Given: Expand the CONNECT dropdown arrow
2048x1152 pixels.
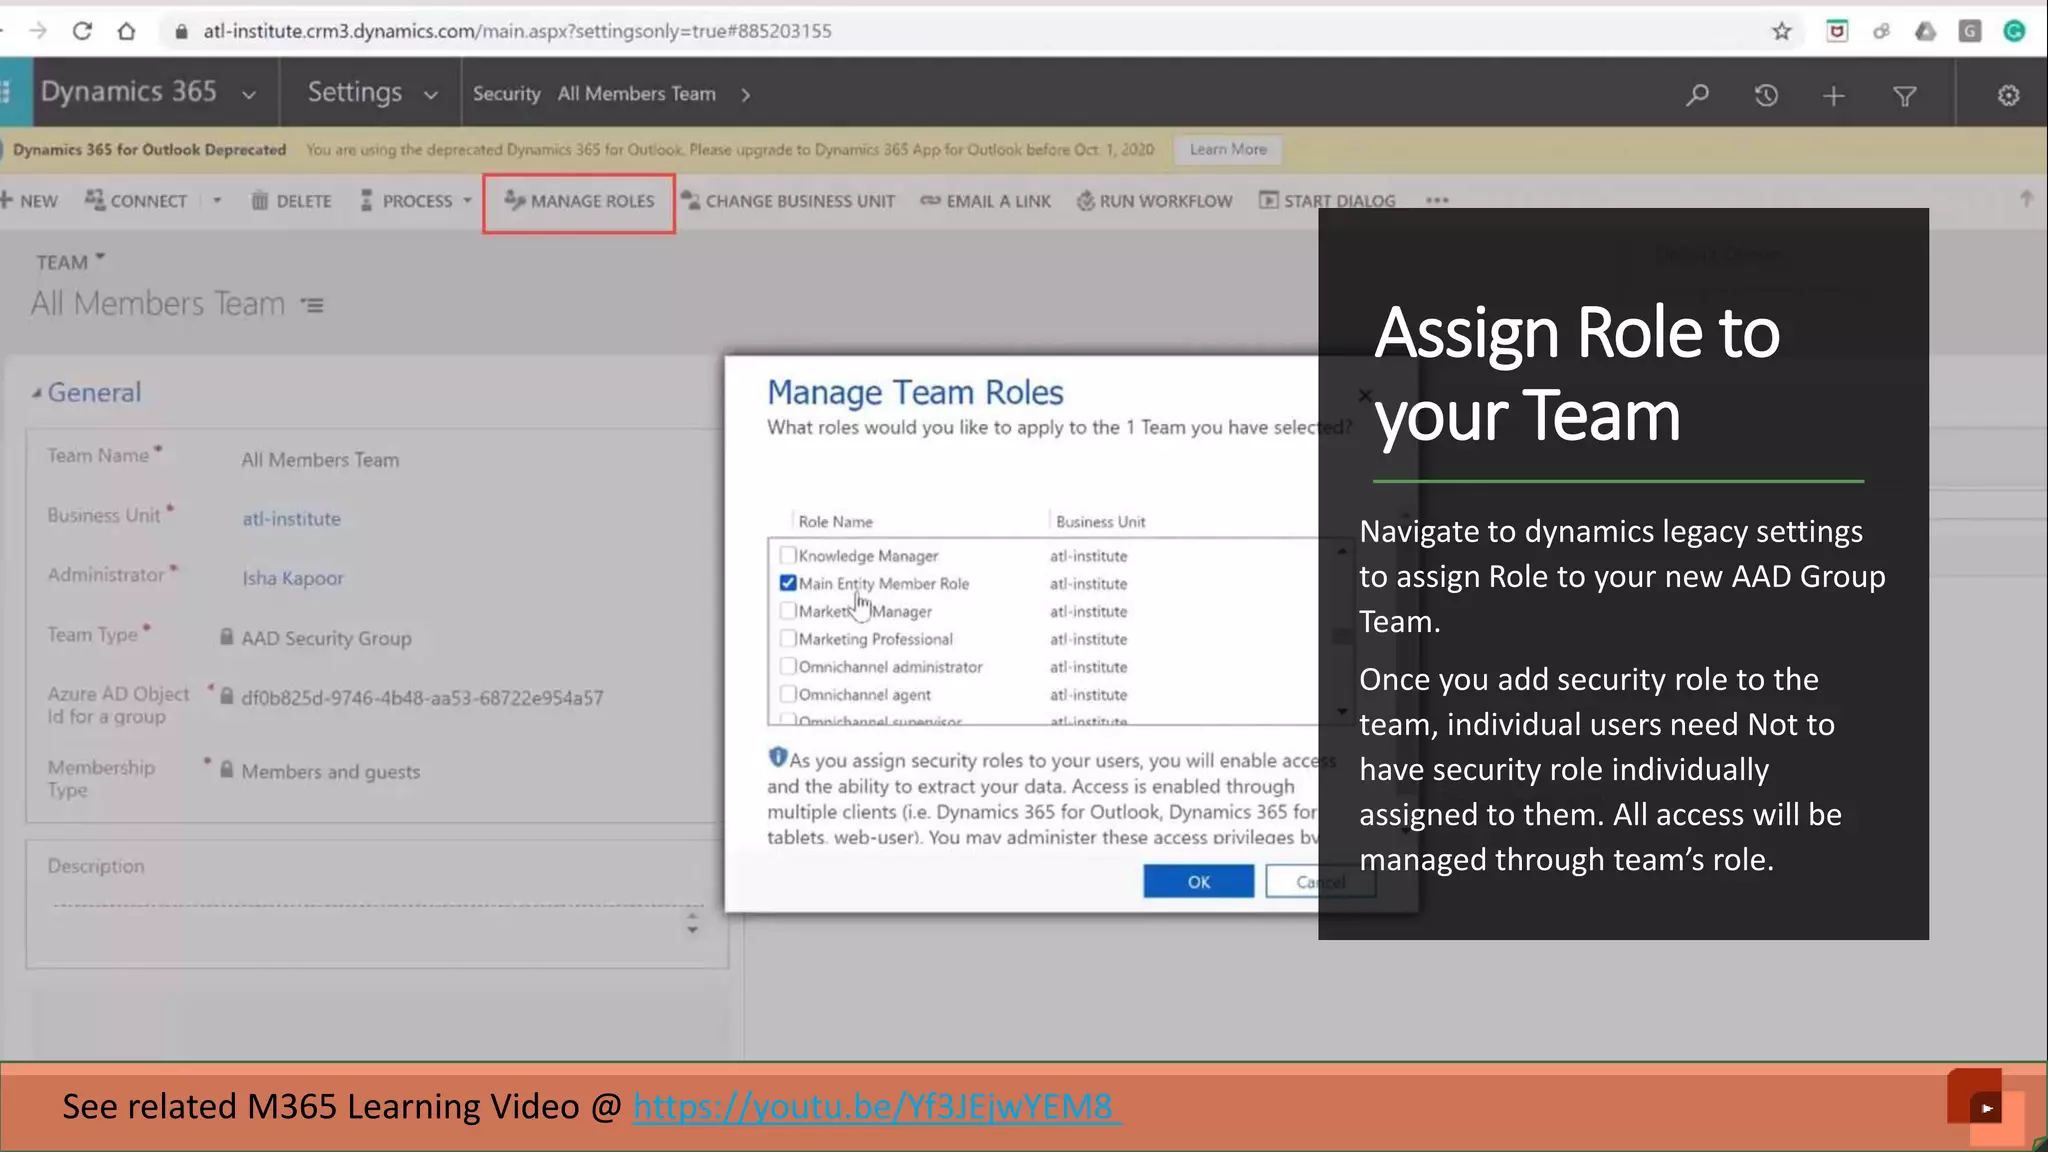Looking at the screenshot, I should 216,201.
